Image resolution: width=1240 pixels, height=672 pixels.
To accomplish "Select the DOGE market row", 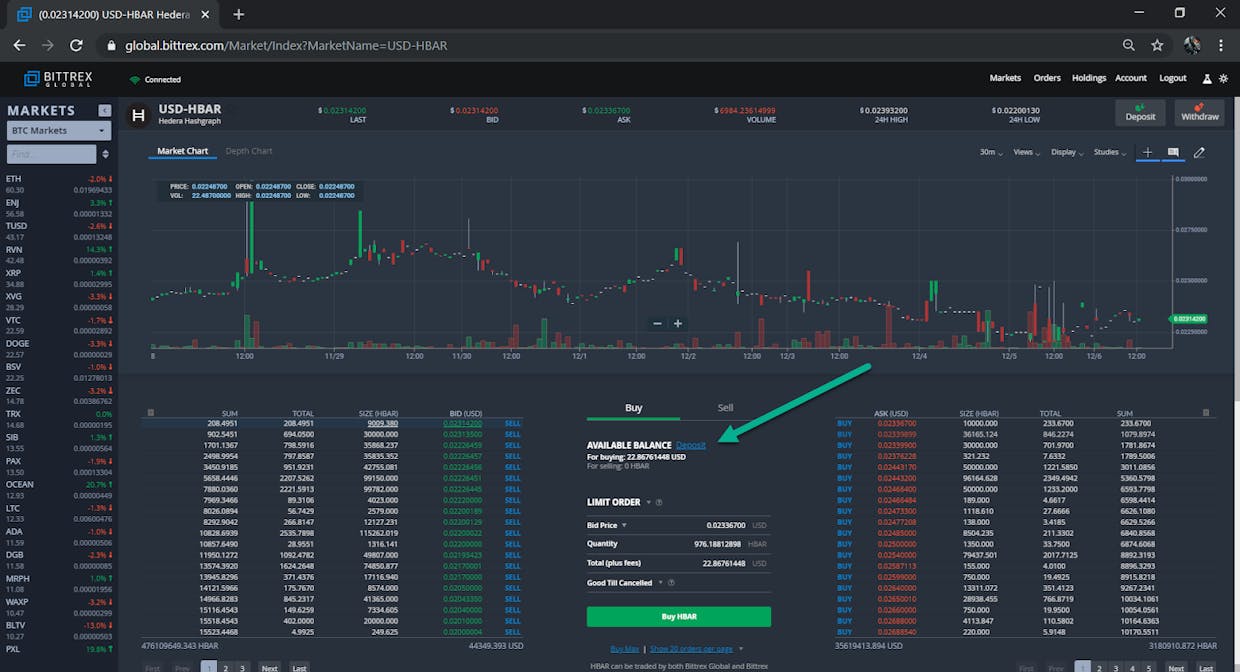I will click(59, 348).
